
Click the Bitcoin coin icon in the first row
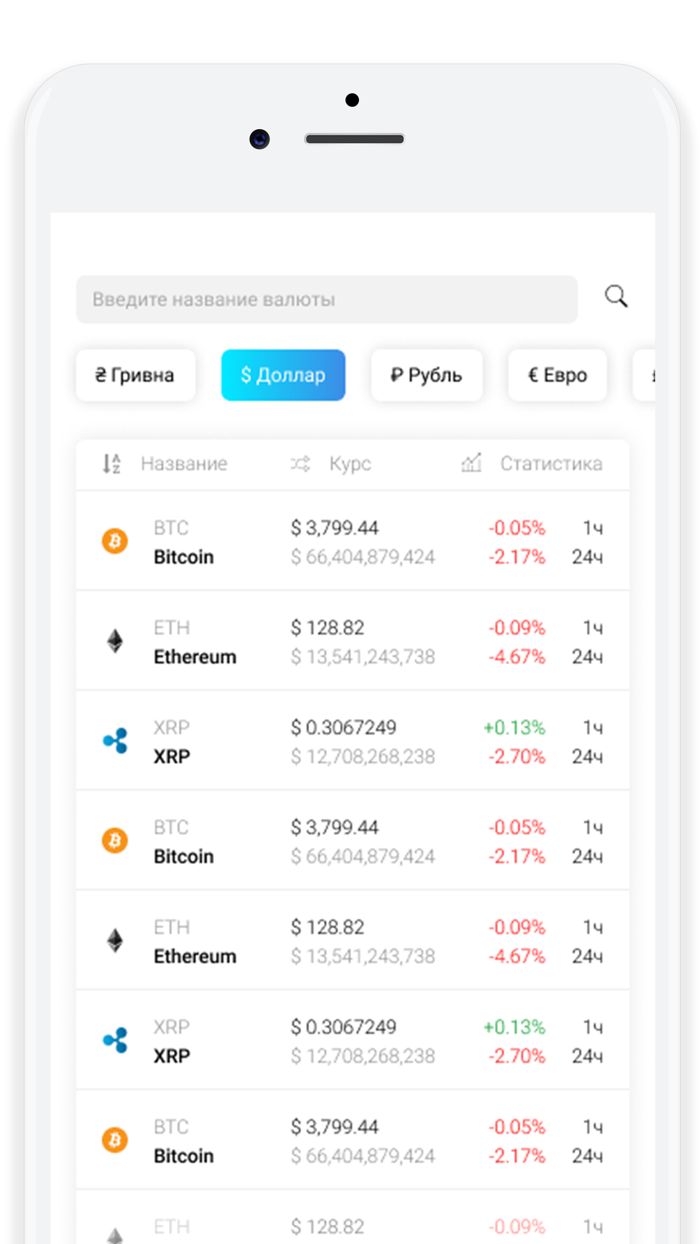tap(114, 541)
